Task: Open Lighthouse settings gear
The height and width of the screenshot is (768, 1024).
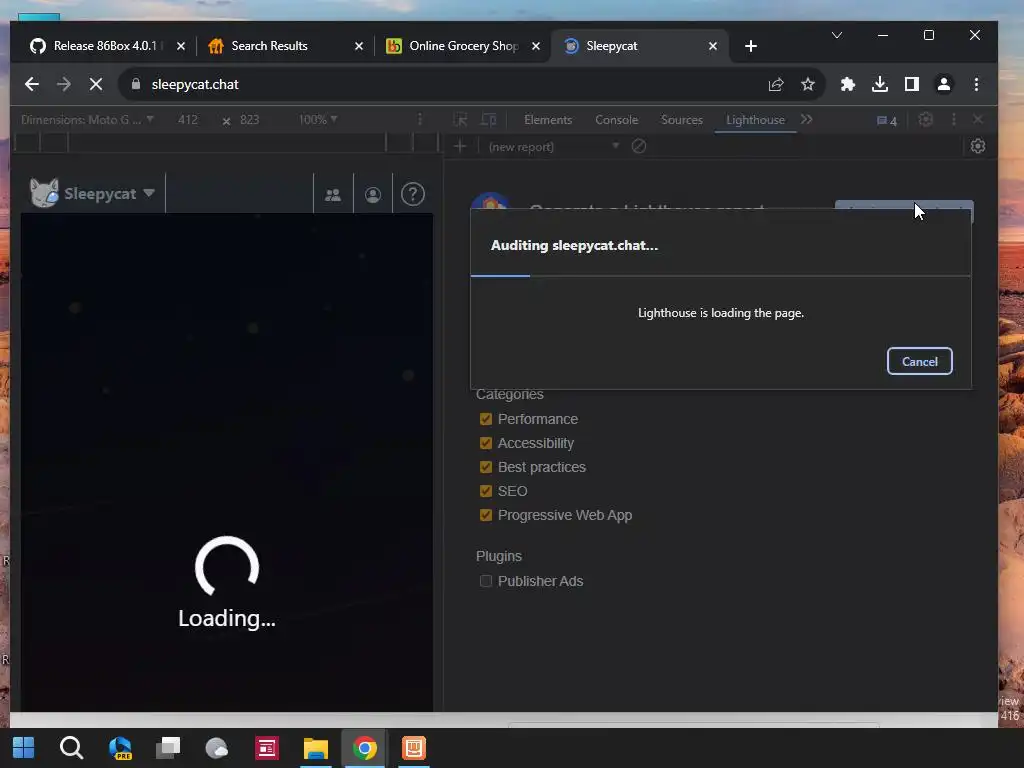Action: pyautogui.click(x=978, y=146)
